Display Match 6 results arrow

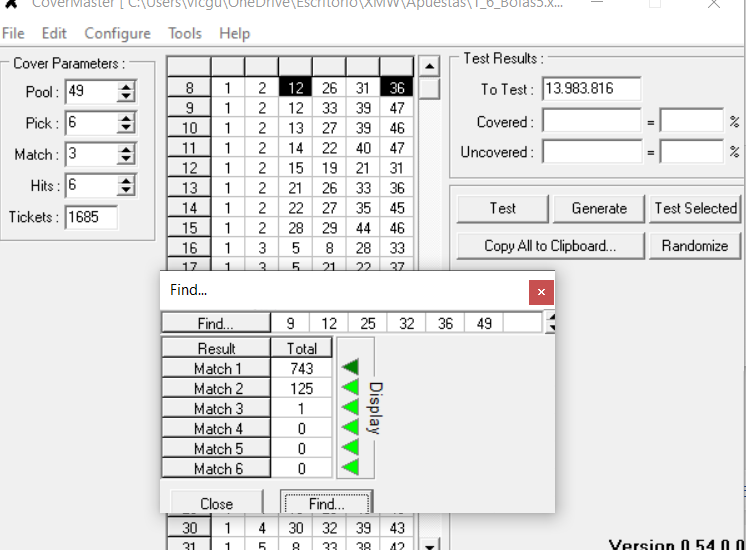351,467
